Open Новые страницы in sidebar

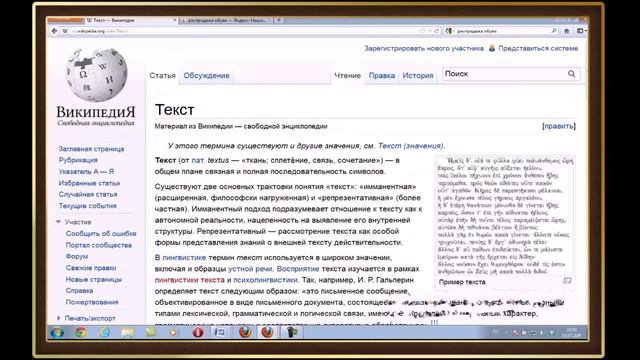point(94,279)
